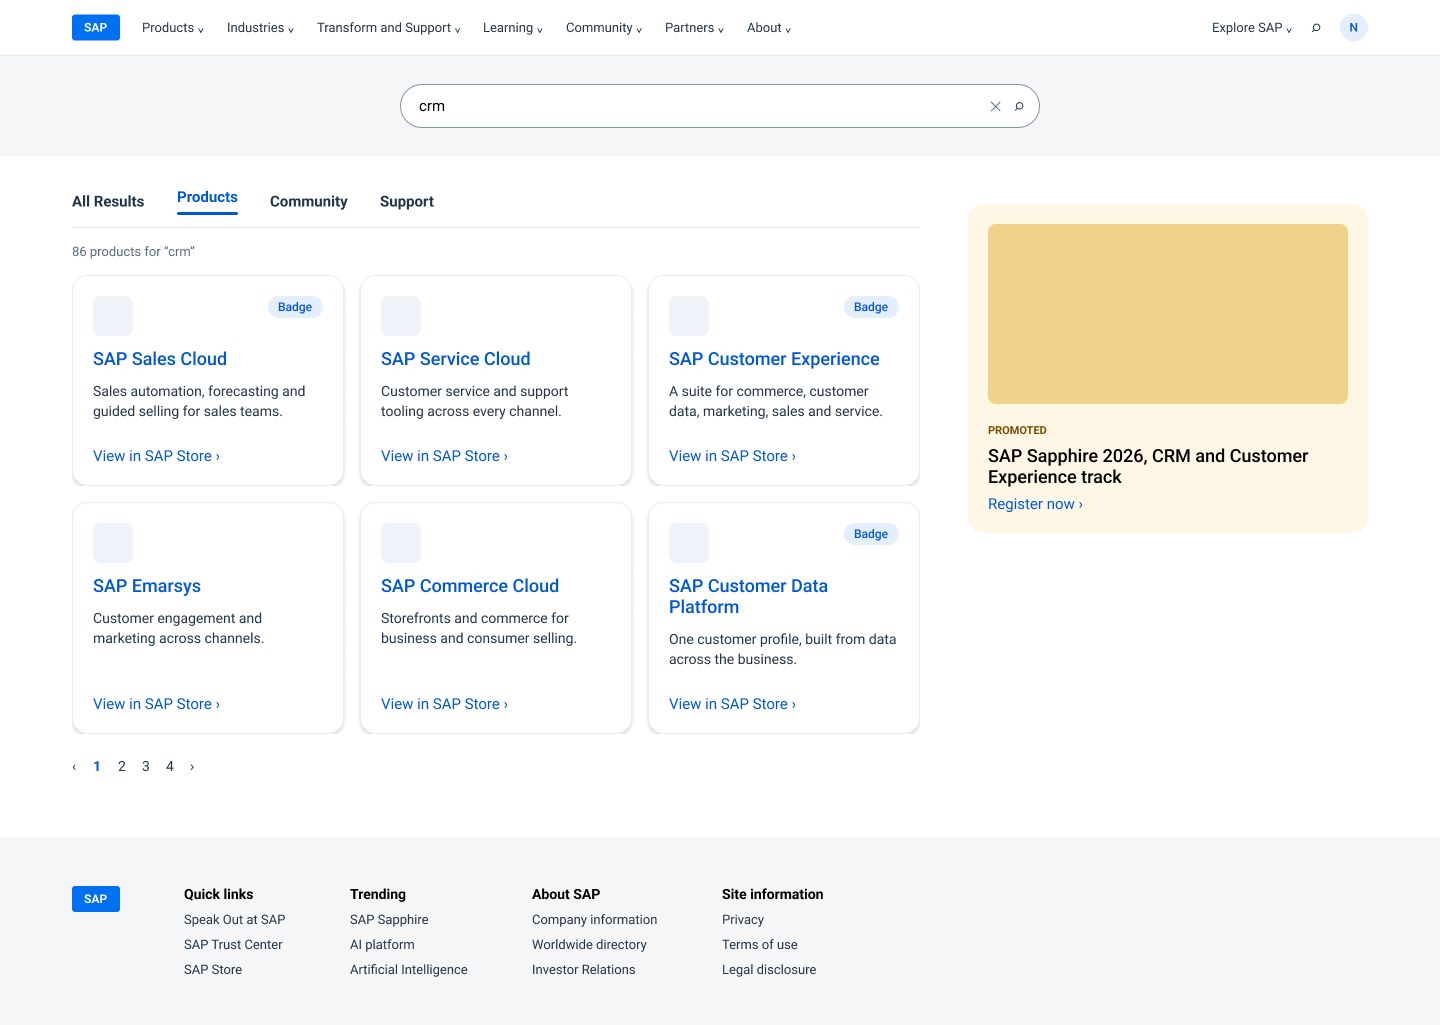Expand the About menu
The height and width of the screenshot is (1025, 1440).
pos(769,28)
